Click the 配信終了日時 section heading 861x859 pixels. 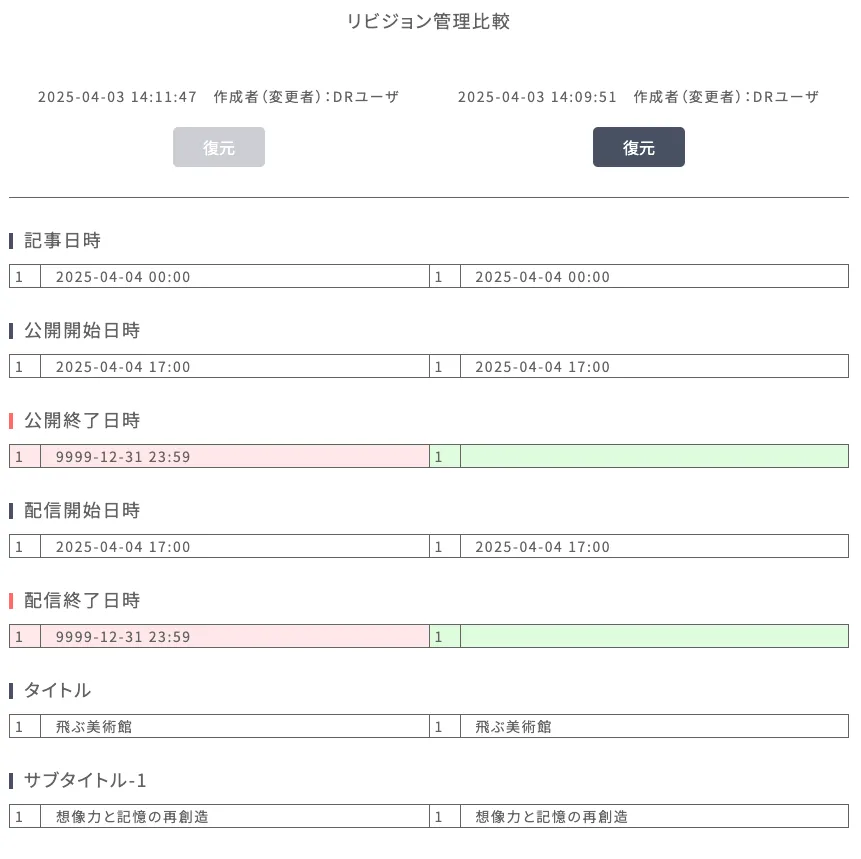(82, 600)
